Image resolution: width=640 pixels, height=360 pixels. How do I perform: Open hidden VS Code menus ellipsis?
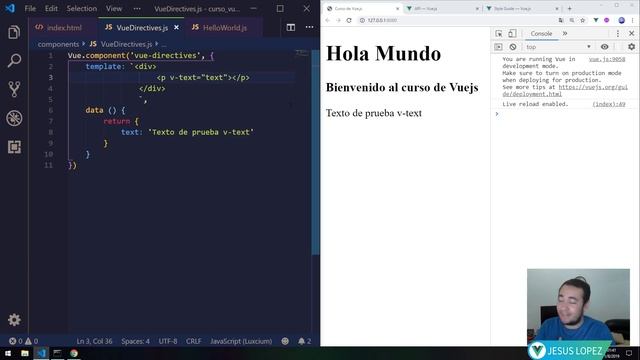pos(137,8)
